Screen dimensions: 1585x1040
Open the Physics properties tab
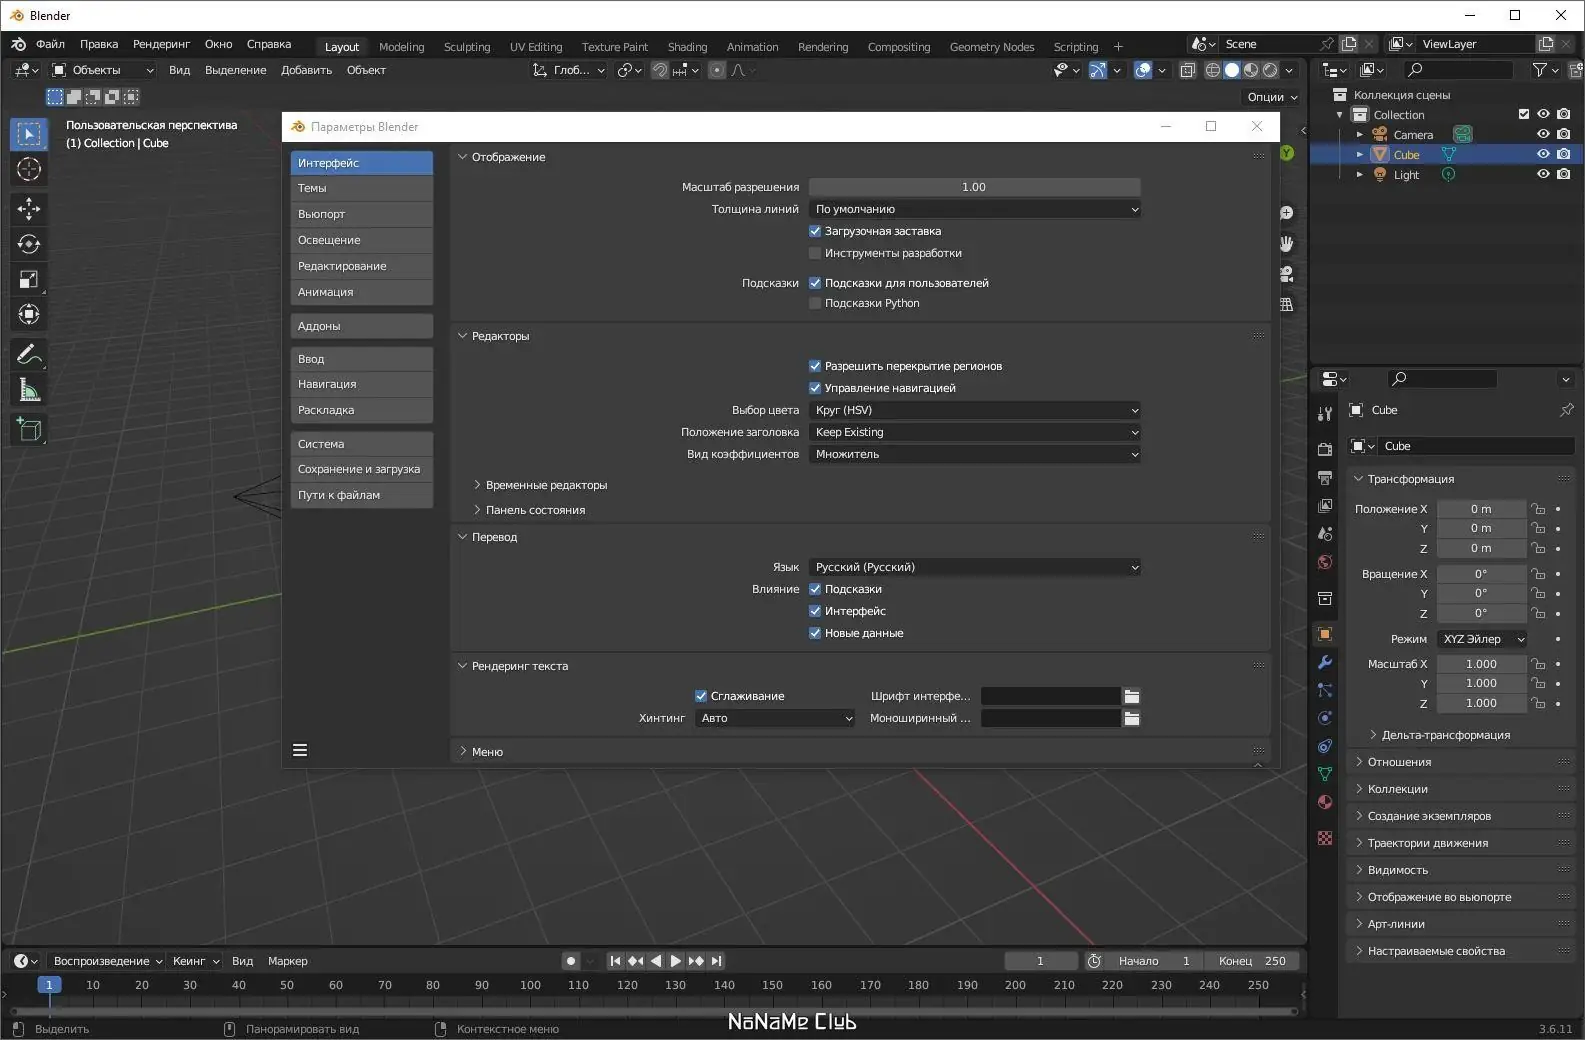[x=1325, y=718]
